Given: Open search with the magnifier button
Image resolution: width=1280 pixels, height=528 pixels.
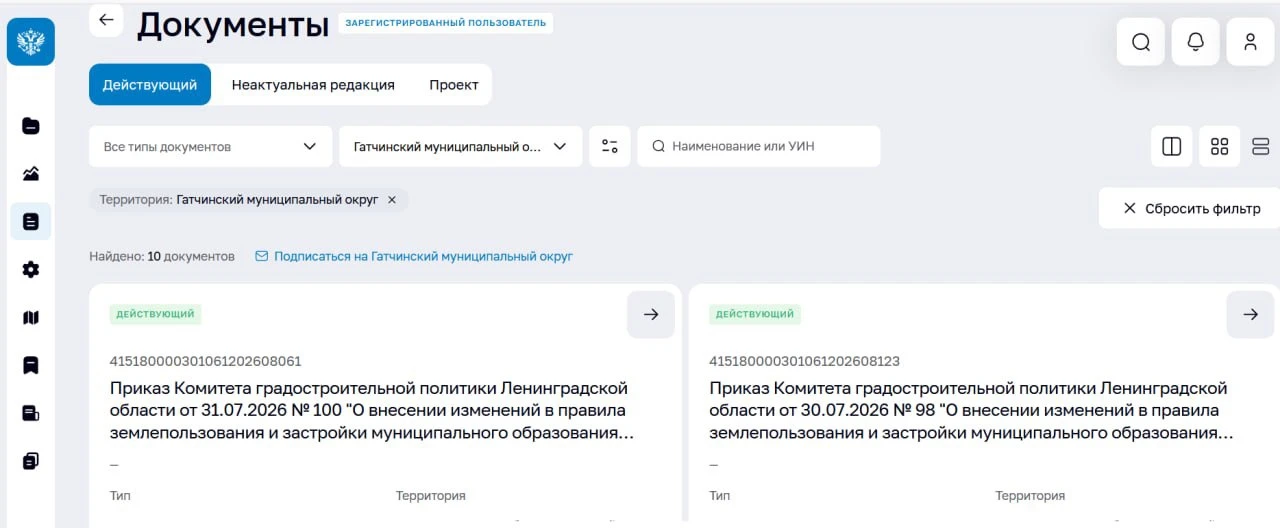Looking at the screenshot, I should tap(1141, 42).
